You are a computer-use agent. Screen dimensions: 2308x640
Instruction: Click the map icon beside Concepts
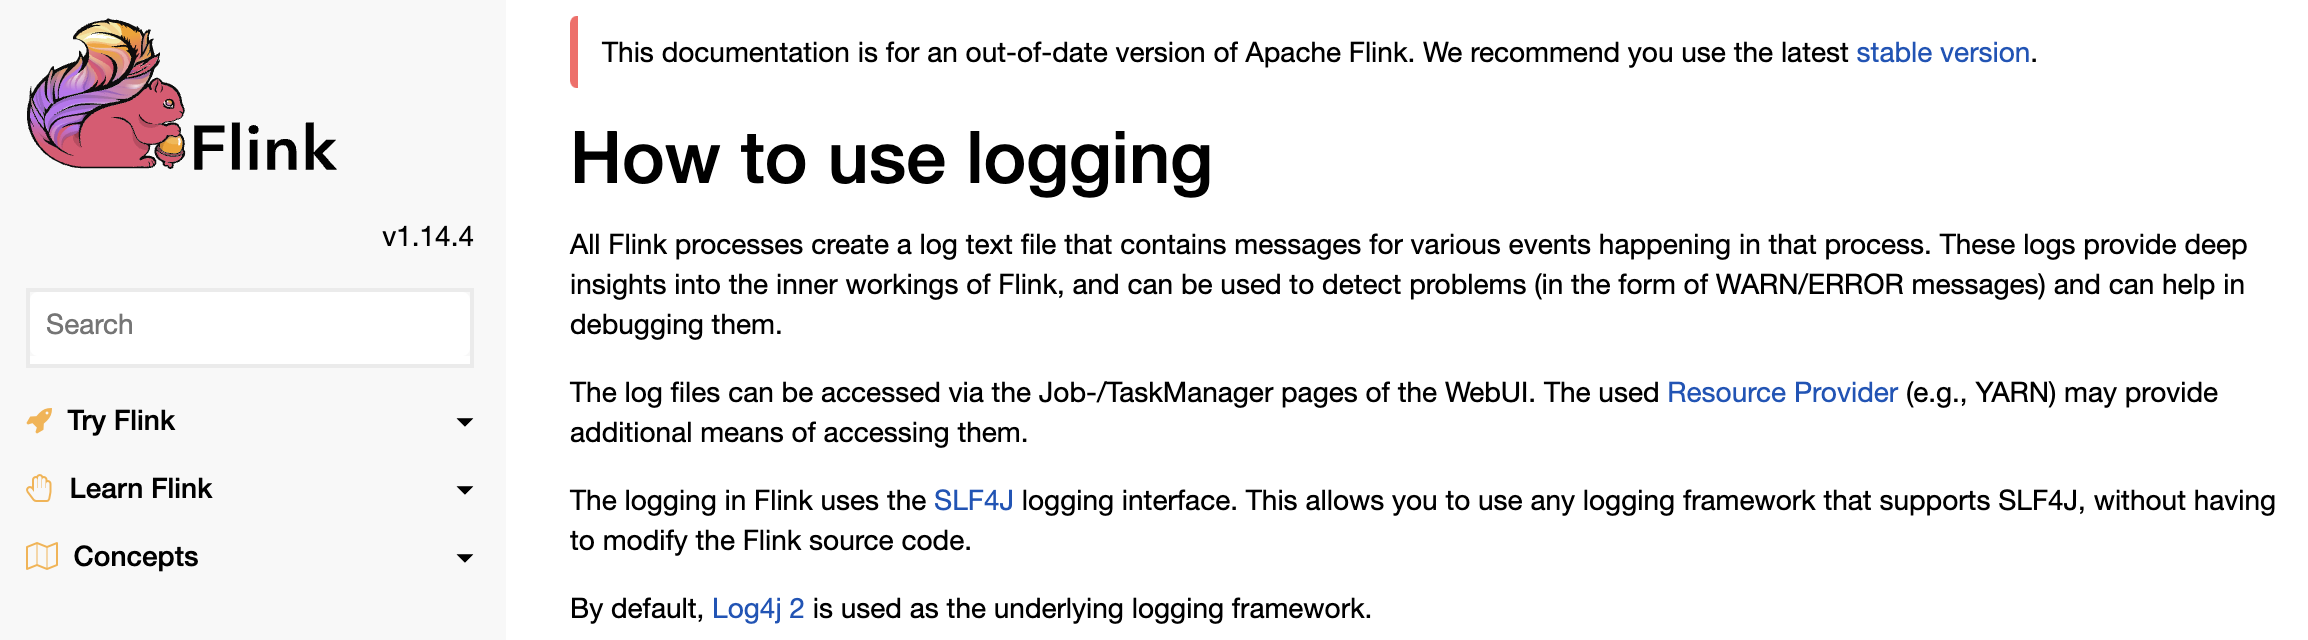[40, 556]
